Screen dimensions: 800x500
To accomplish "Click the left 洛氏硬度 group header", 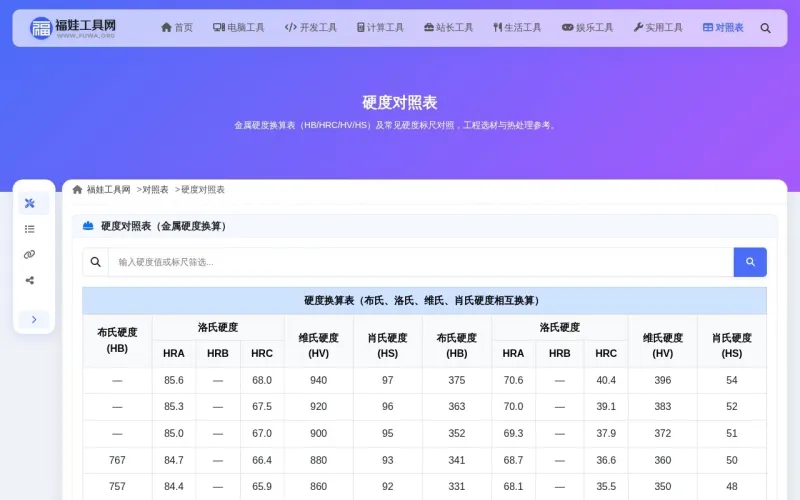I will [218, 327].
